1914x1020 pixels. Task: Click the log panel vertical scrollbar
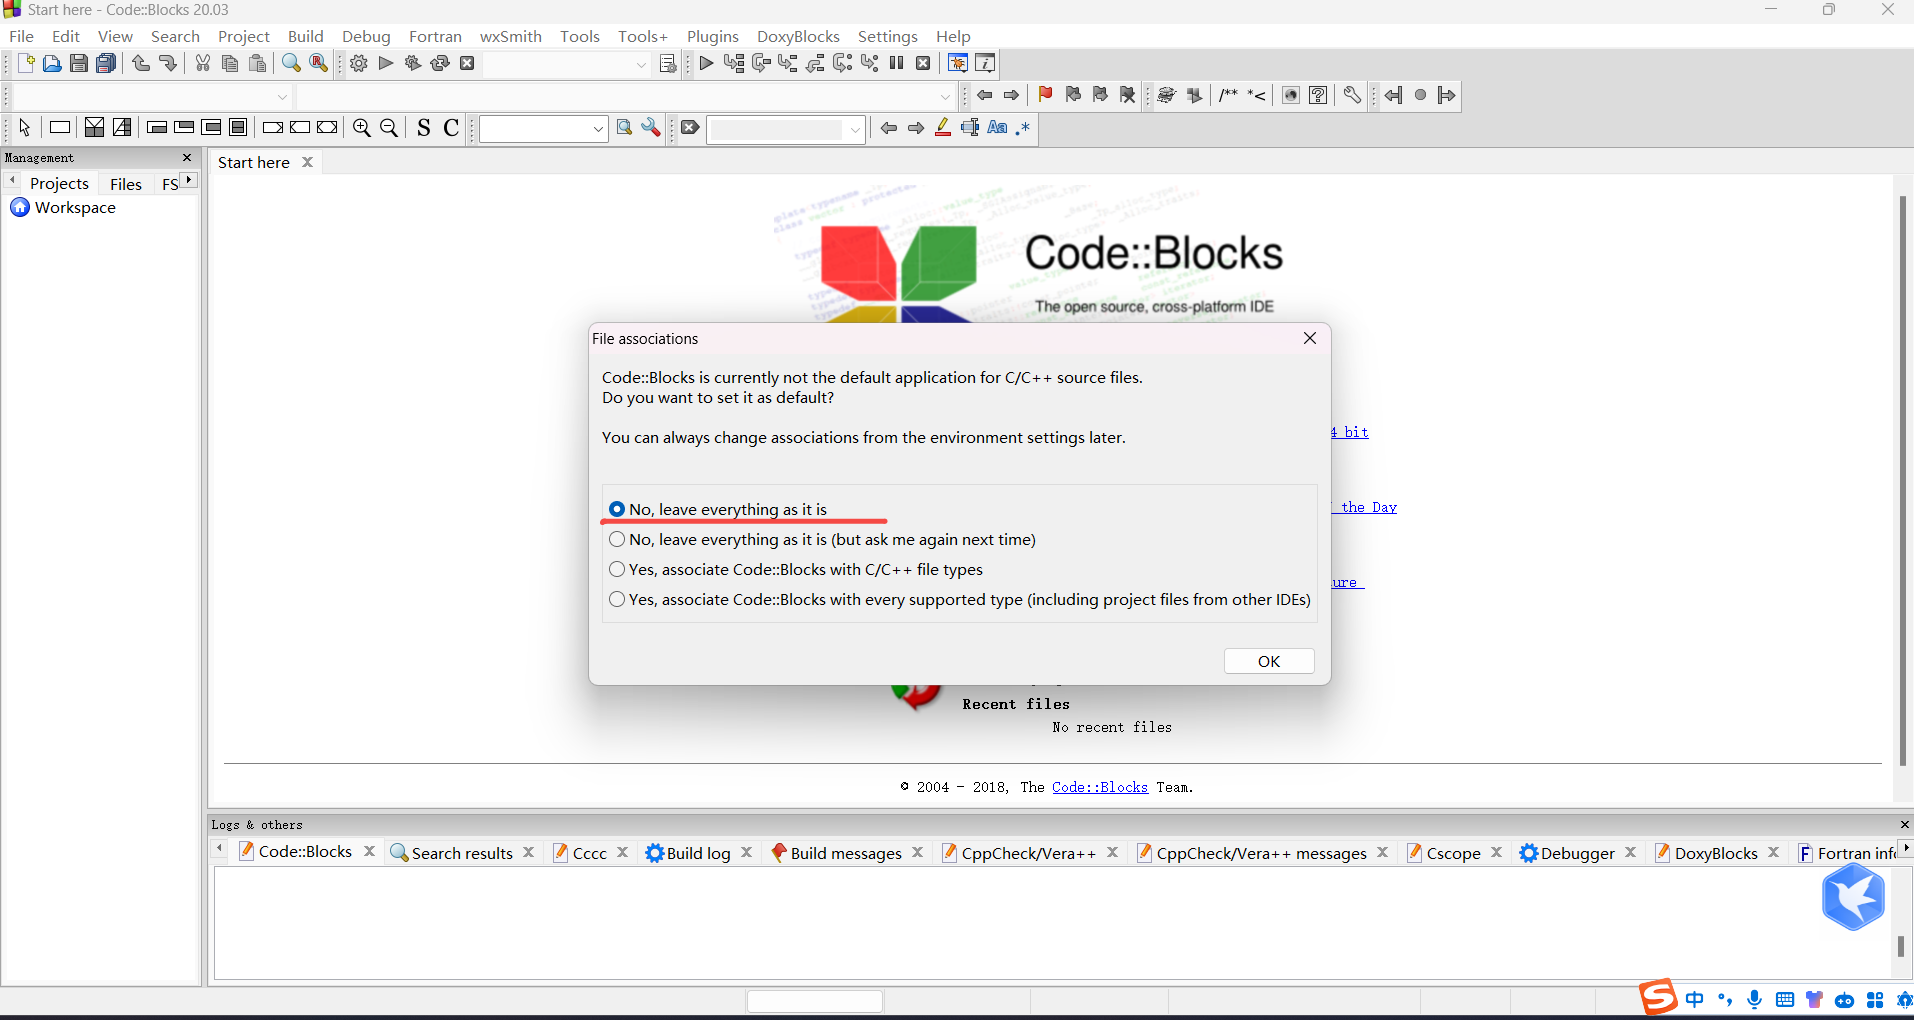tap(1901, 946)
